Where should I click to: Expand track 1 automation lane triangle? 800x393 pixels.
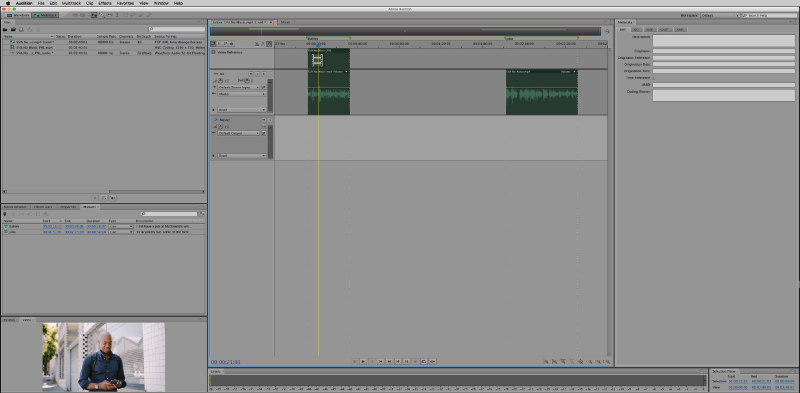pyautogui.click(x=213, y=110)
